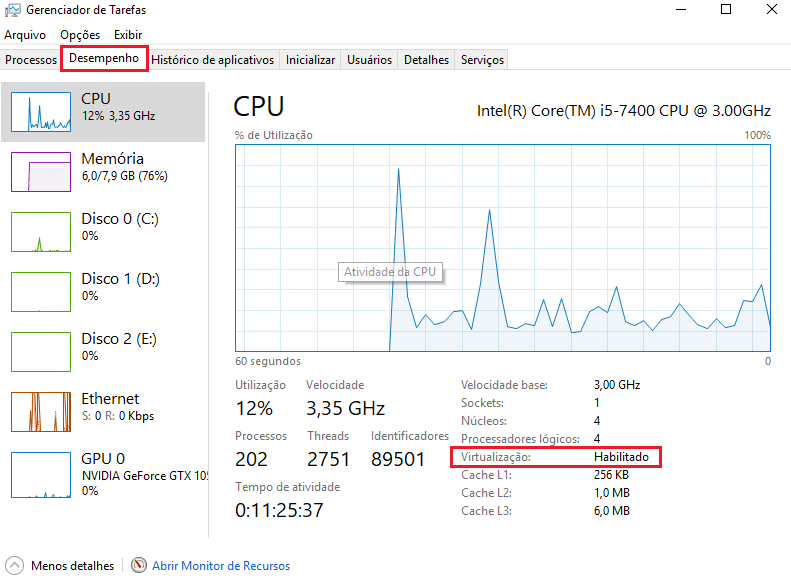Maximize the Gerenciador de Tarefas window

point(726,10)
